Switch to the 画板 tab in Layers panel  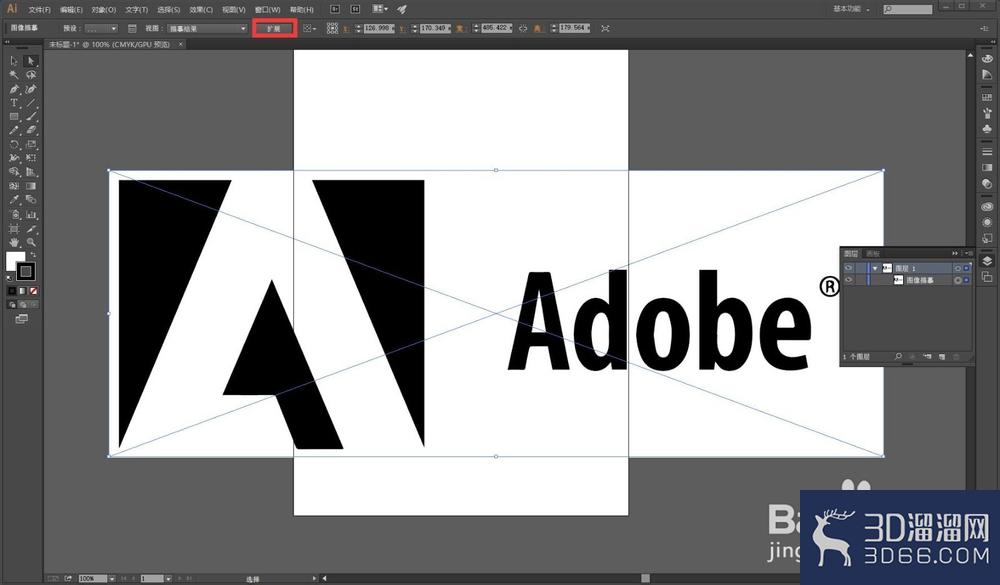[872, 253]
